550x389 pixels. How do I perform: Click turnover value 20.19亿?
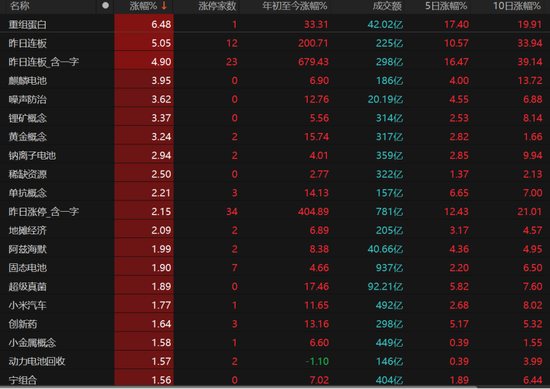(385, 99)
